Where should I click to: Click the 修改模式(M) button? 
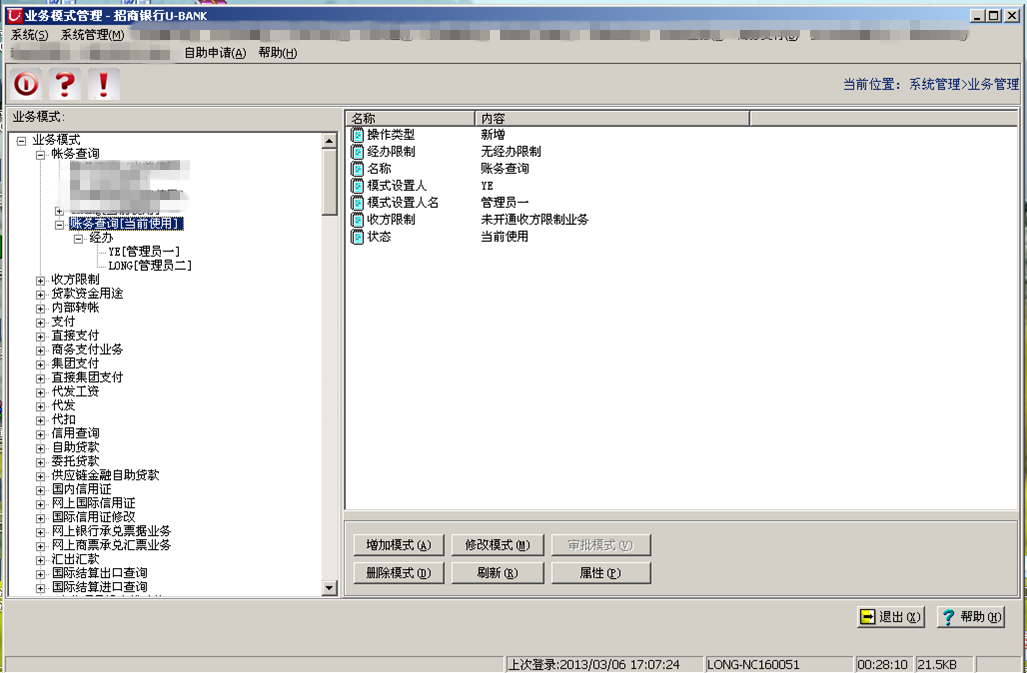(x=498, y=545)
